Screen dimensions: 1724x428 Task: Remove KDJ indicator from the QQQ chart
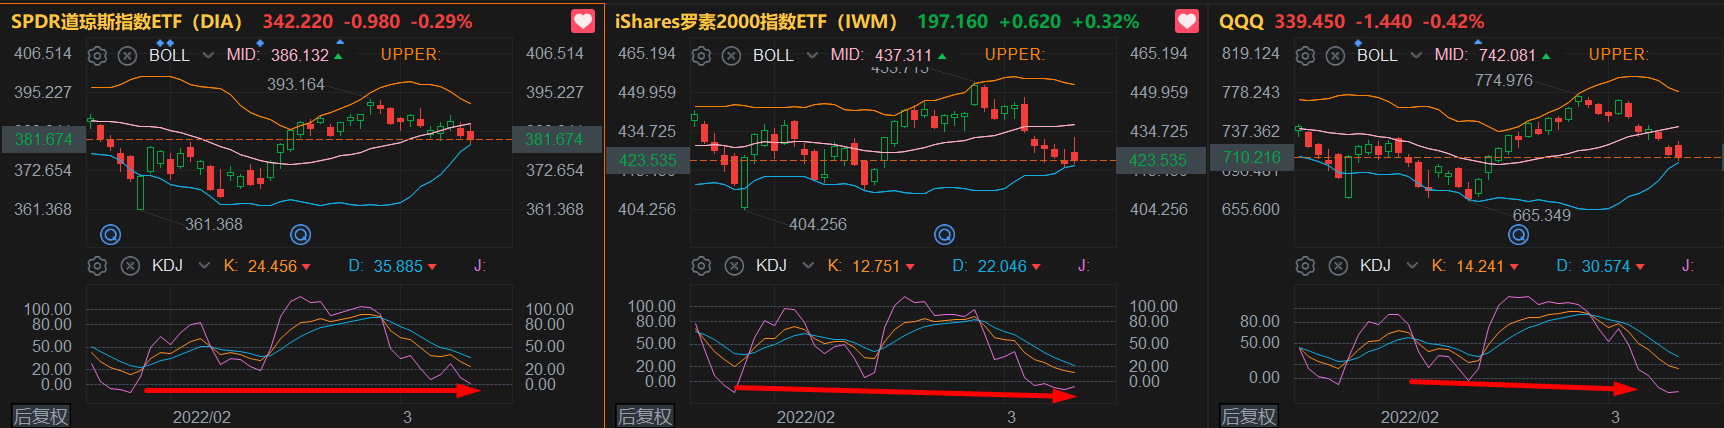1338,266
